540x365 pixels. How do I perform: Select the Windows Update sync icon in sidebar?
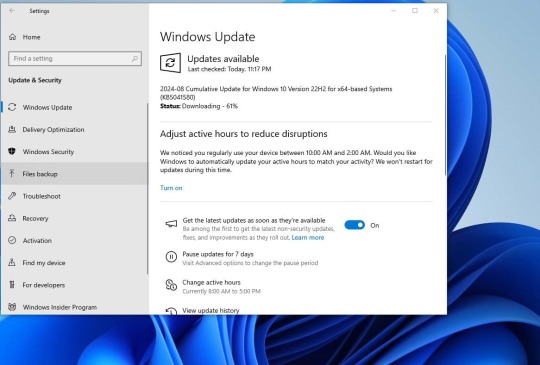[x=12, y=107]
